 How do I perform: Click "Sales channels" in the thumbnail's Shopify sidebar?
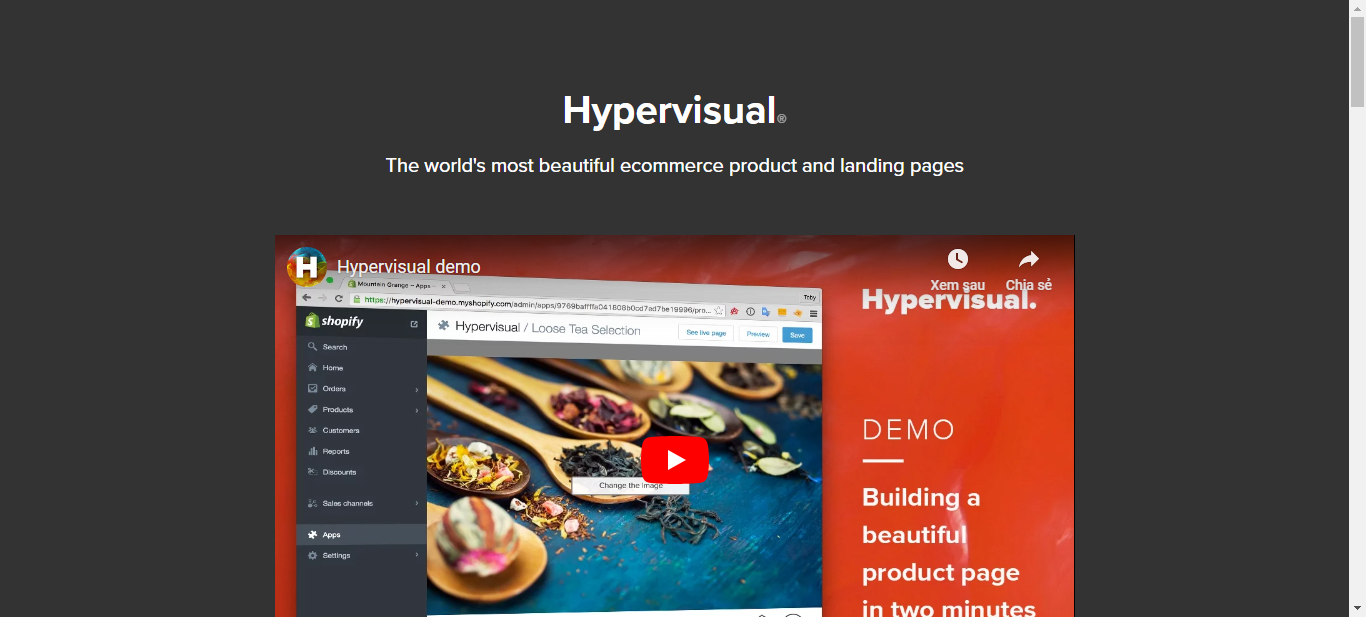pos(348,503)
